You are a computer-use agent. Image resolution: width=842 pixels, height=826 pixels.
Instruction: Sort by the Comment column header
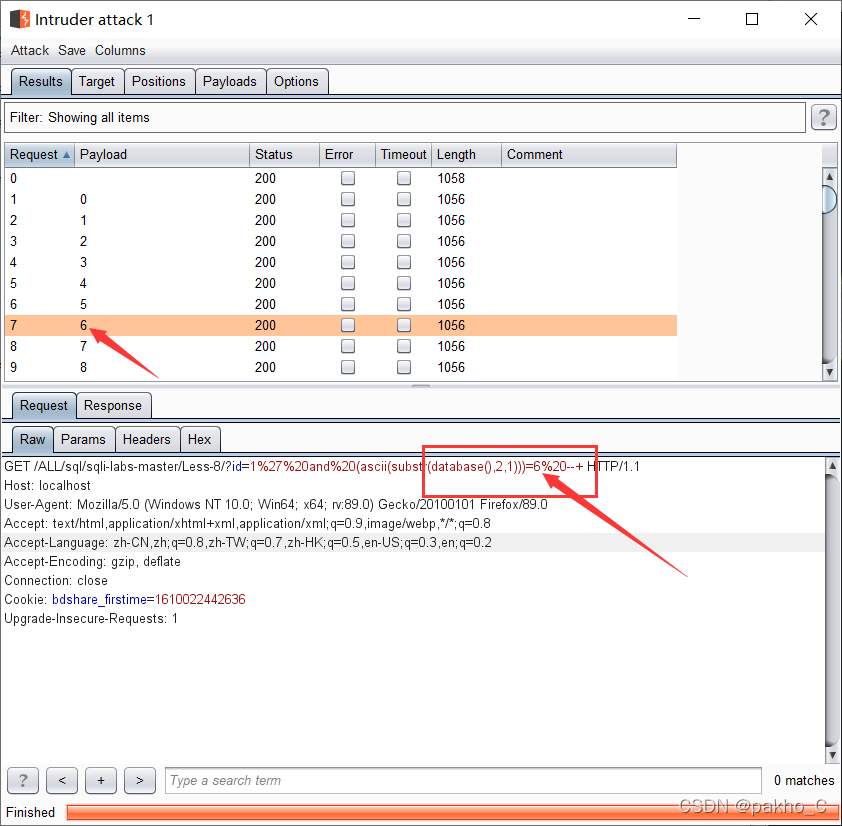point(589,155)
